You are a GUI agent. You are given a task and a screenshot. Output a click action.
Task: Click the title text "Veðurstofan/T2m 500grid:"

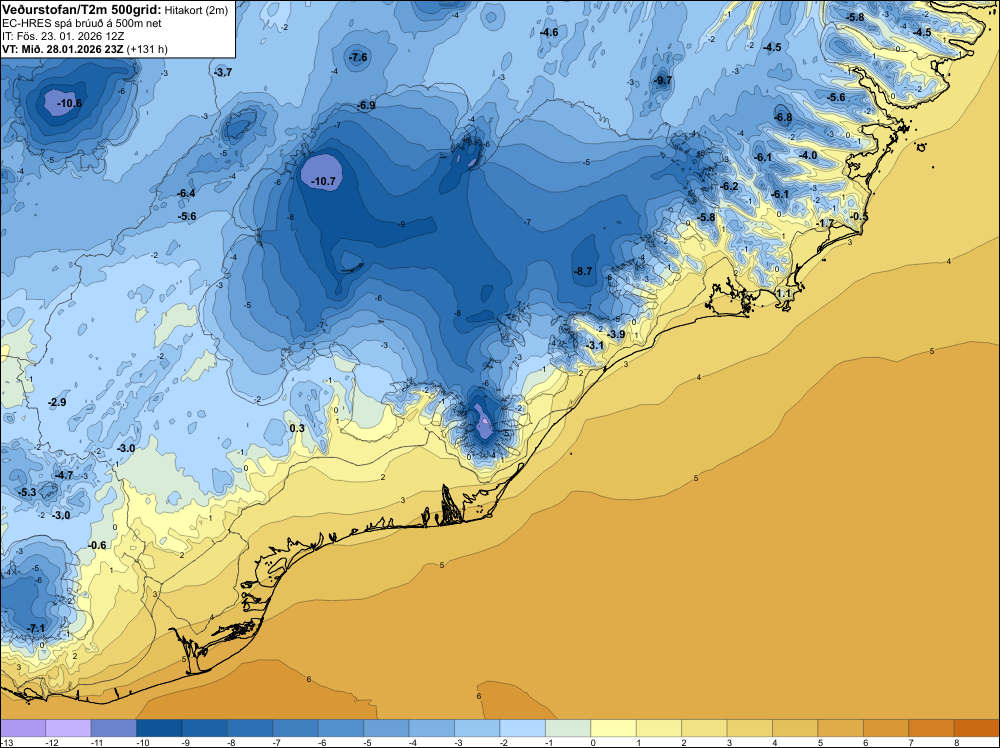click(82, 10)
